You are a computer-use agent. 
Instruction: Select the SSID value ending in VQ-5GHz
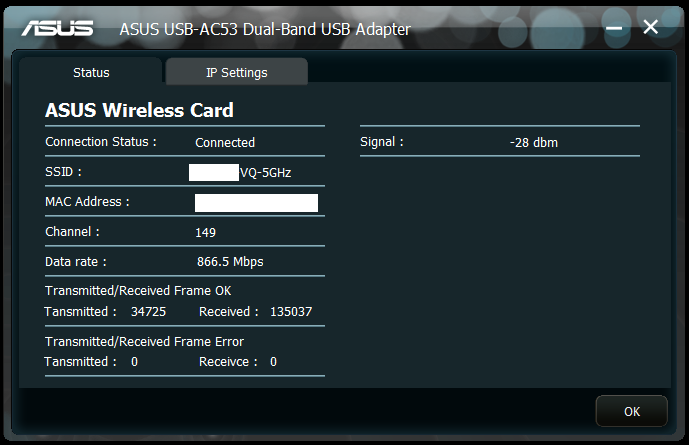[x=240, y=172]
